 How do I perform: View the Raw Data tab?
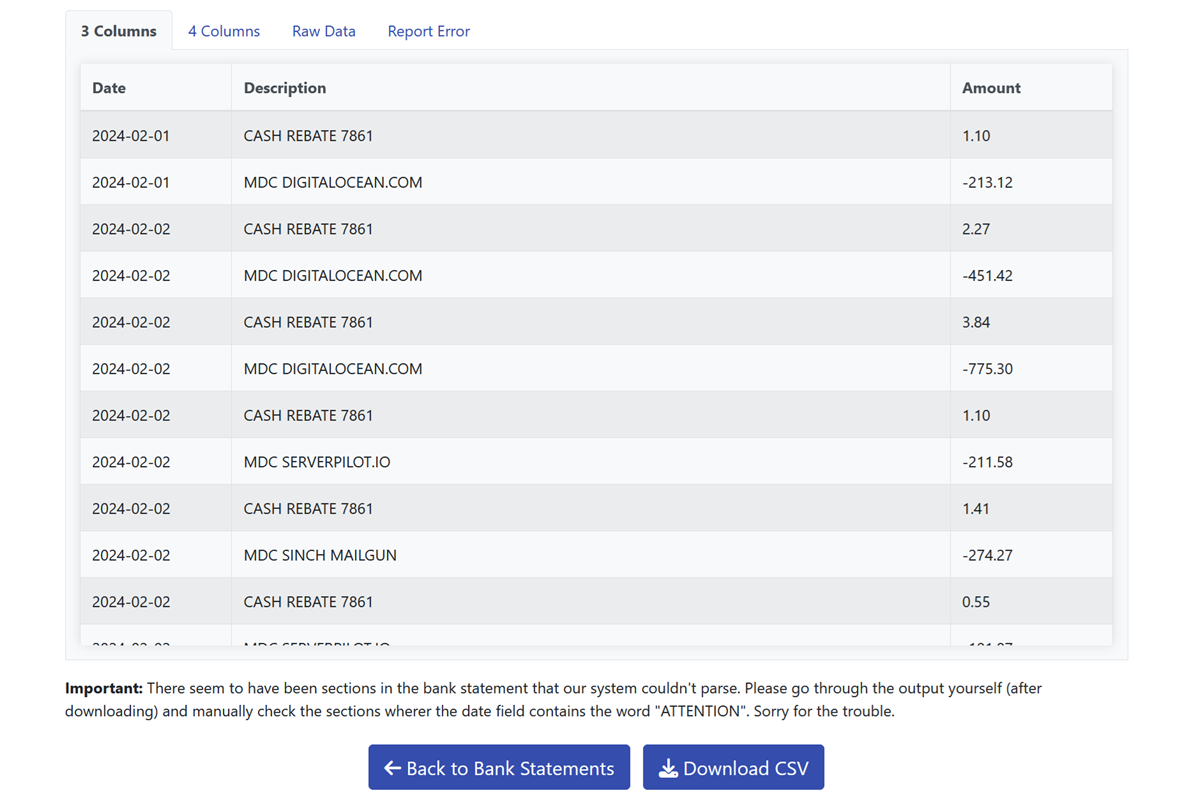click(324, 31)
